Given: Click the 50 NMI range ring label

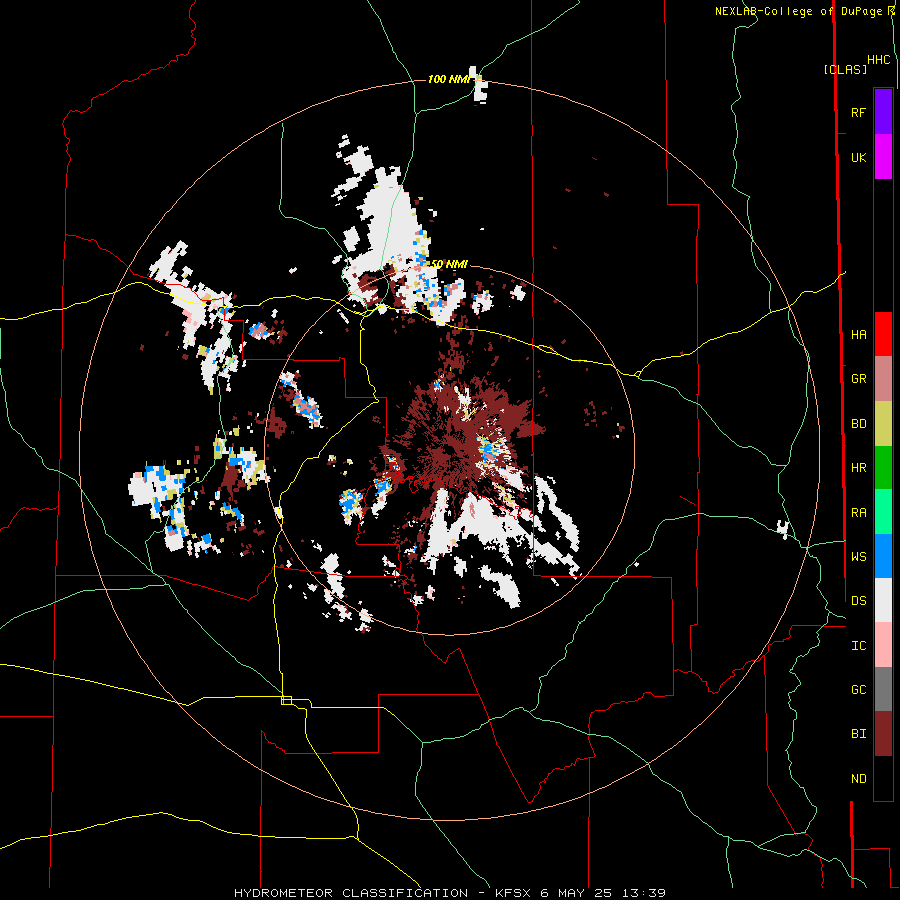Looking at the screenshot, I should 449,264.
